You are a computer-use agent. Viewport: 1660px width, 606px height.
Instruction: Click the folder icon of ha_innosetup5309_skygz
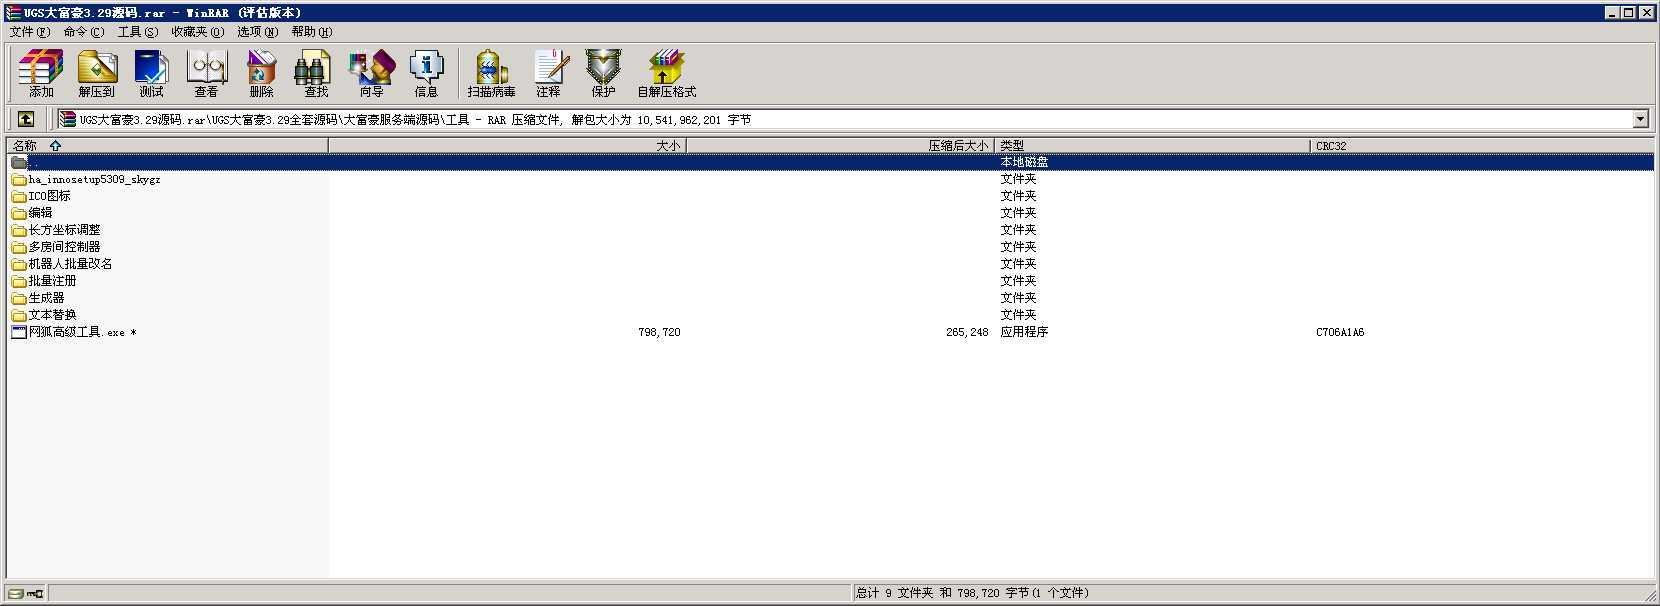tap(19, 180)
